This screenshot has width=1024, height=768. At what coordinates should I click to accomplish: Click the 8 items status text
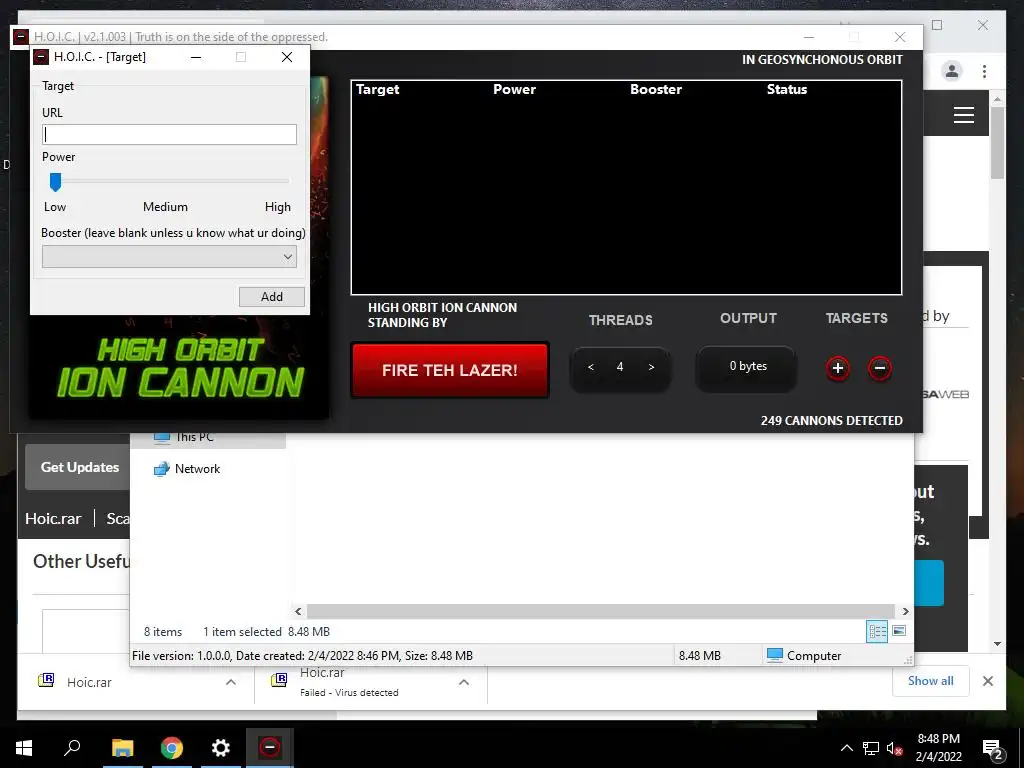[163, 632]
